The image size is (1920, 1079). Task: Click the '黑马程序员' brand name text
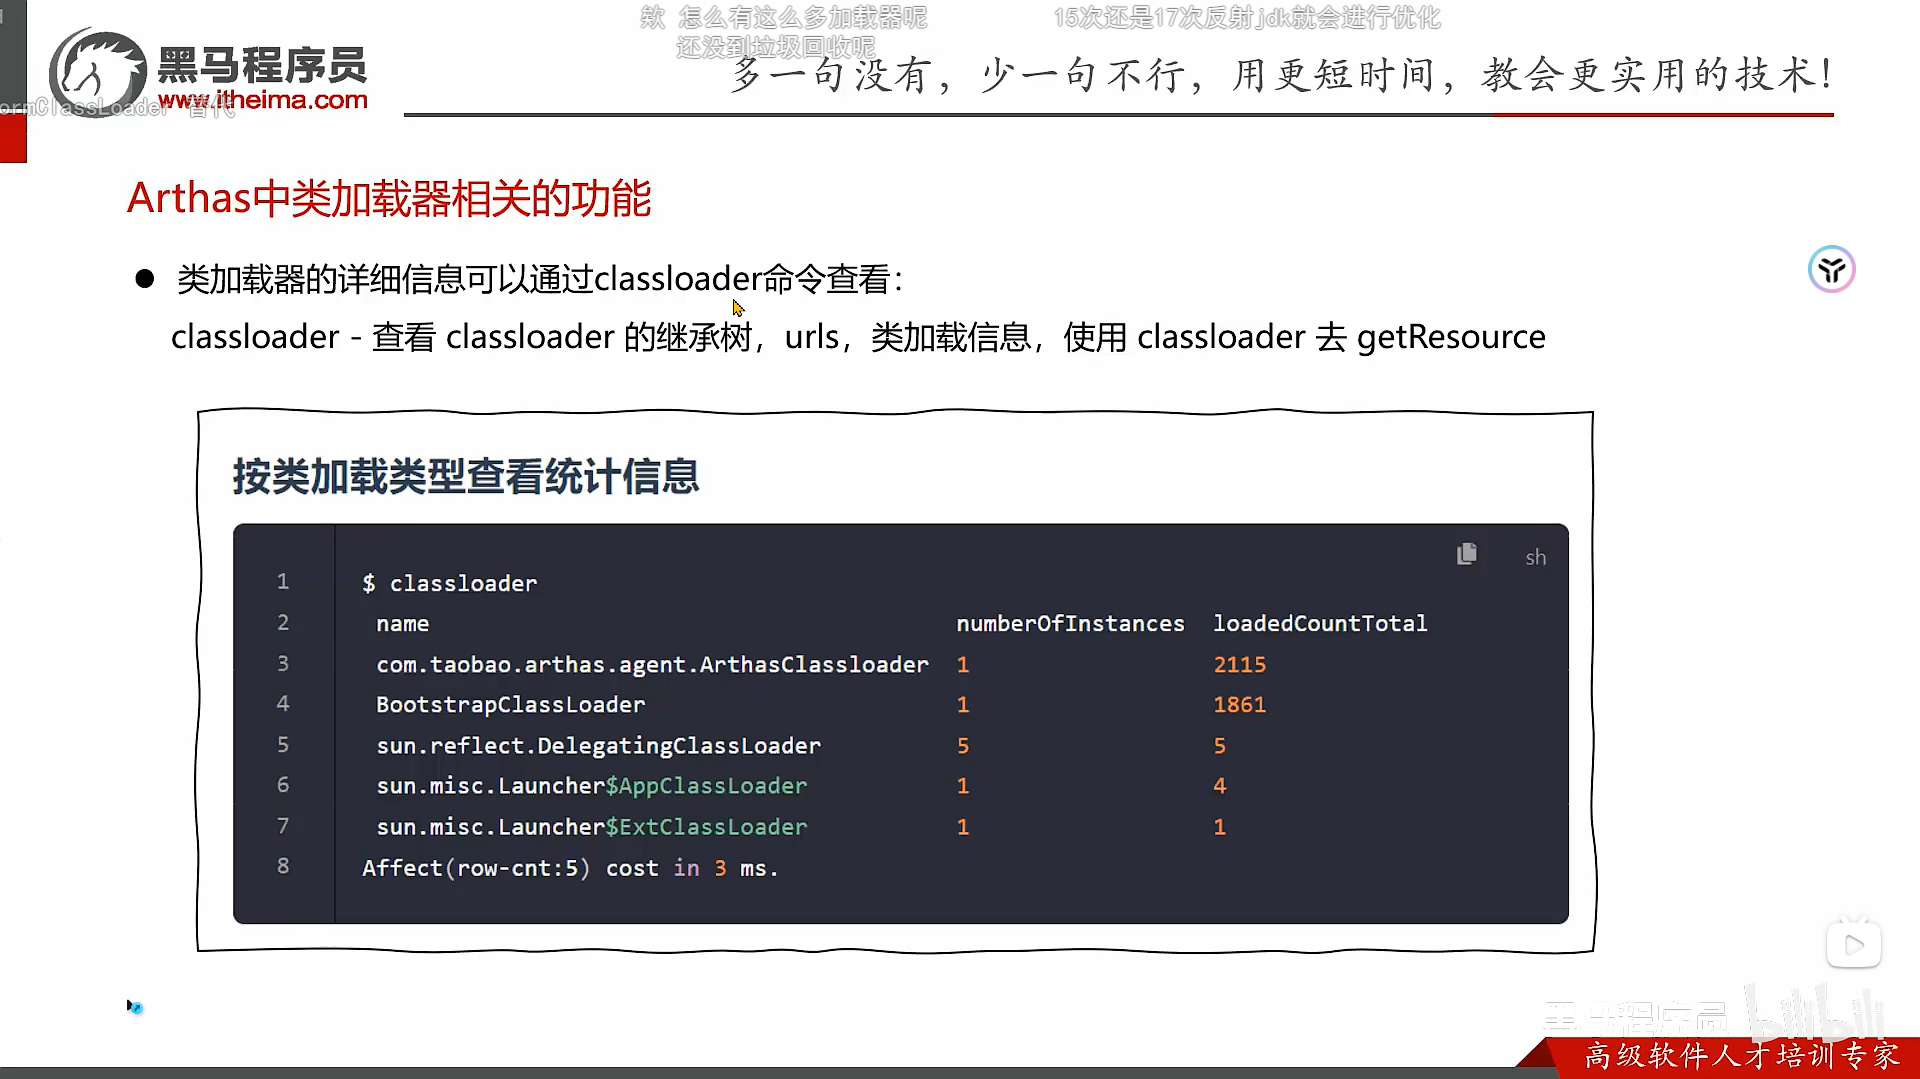263,66
